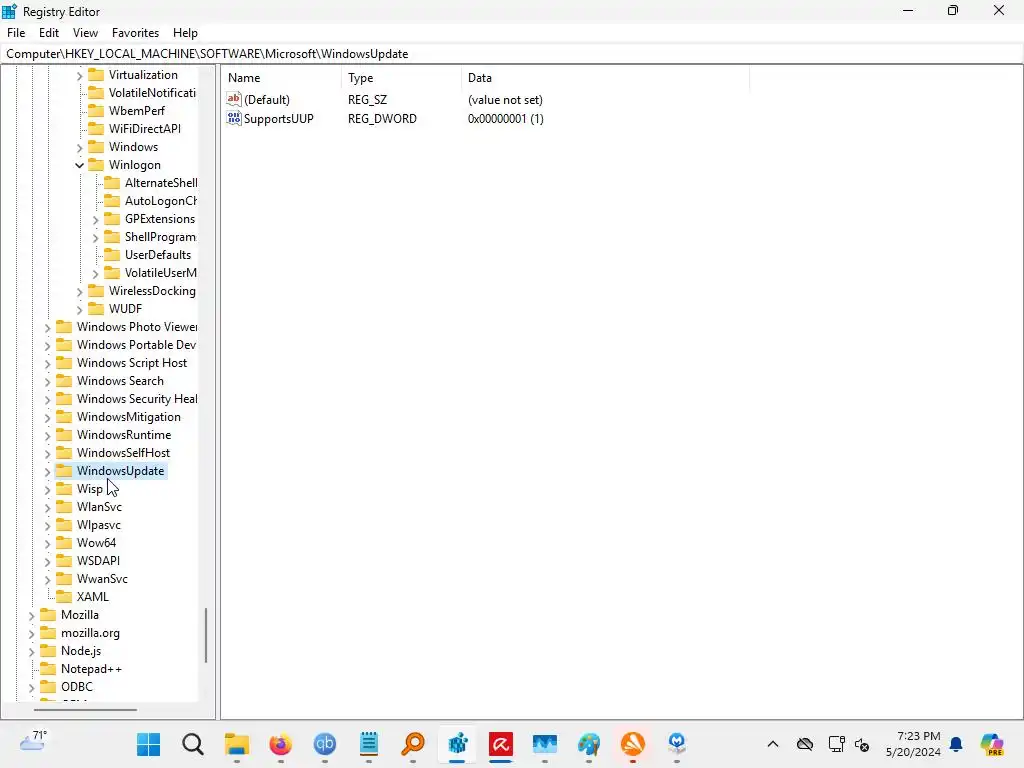The image size is (1024, 768).
Task: Open taskbar Search
Action: tap(193, 744)
